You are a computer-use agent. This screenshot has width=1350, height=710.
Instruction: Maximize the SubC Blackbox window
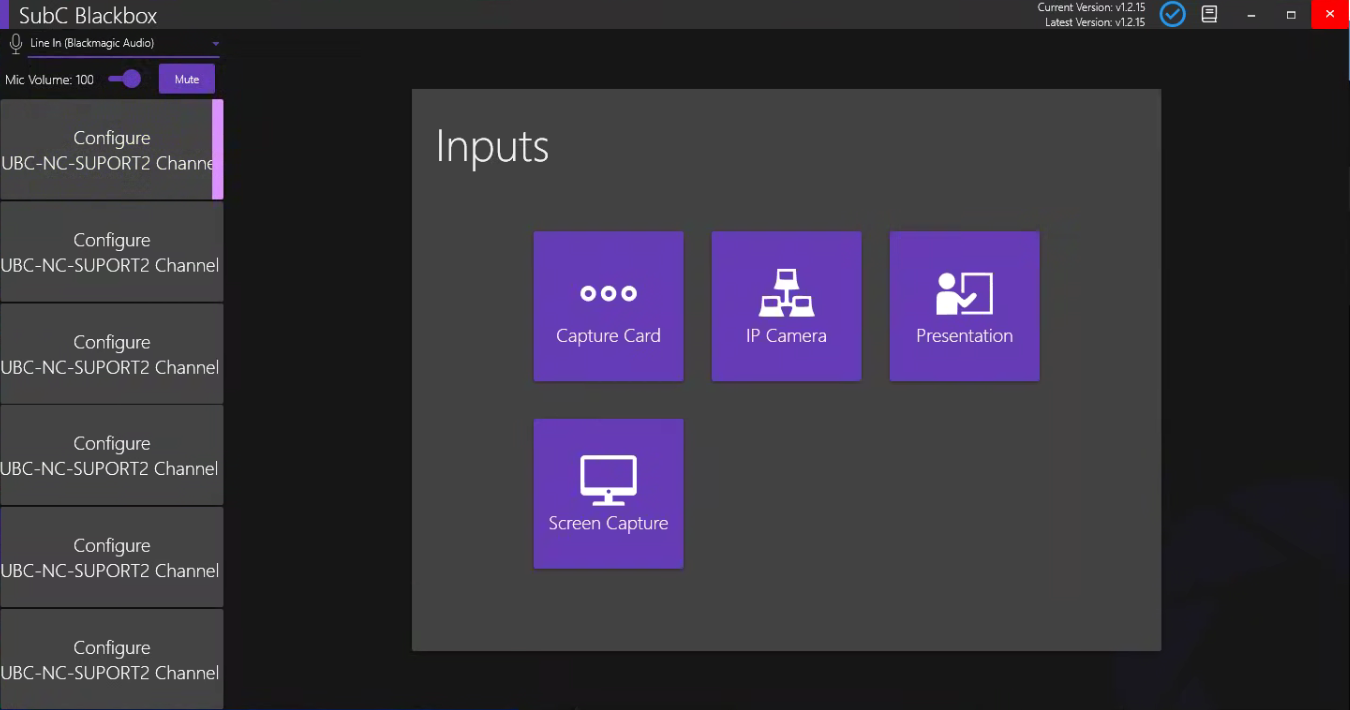coord(1291,14)
